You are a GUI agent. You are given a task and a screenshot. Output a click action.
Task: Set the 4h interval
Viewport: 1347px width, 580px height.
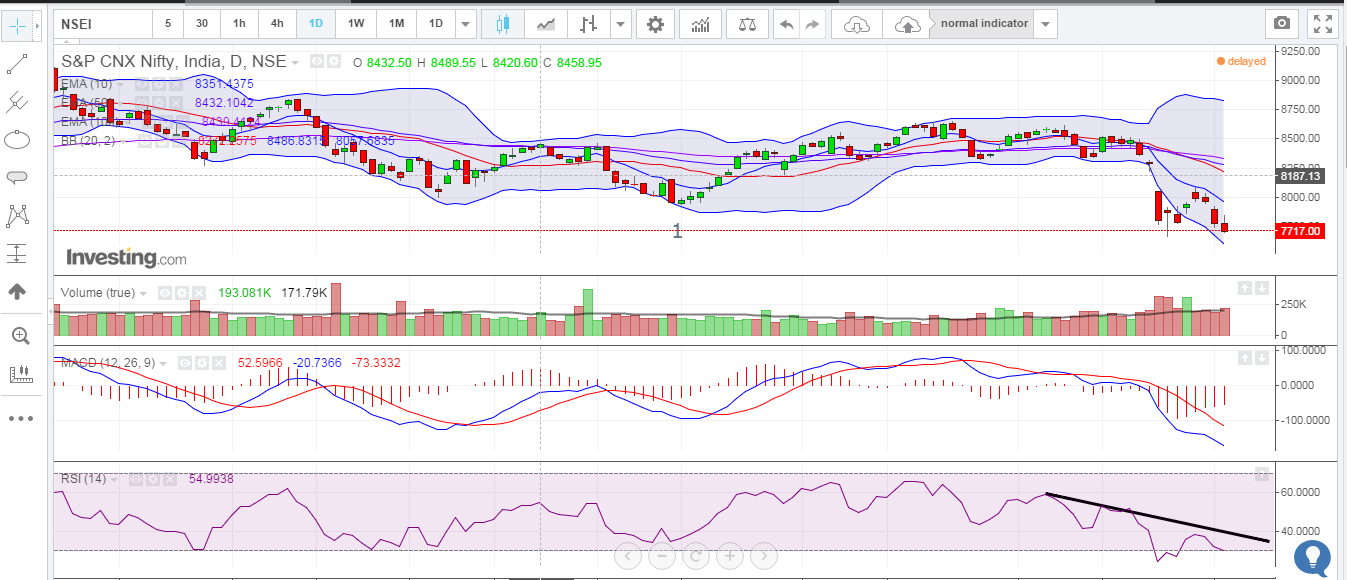coord(276,23)
